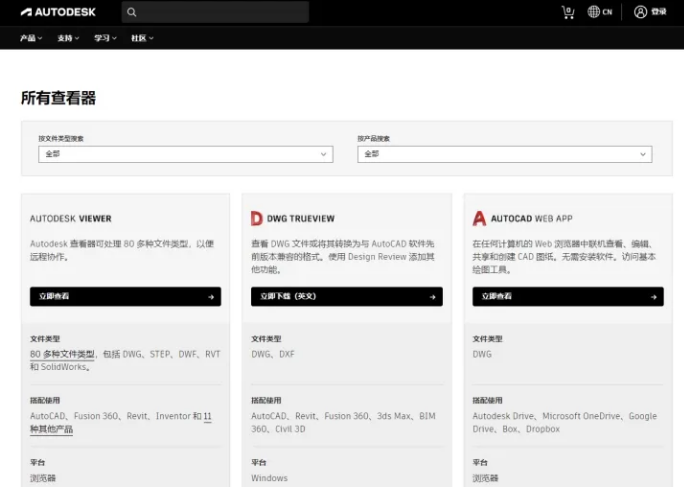The image size is (684, 487).
Task: Click the 所有查看器 heading
Action: pyautogui.click(x=58, y=98)
